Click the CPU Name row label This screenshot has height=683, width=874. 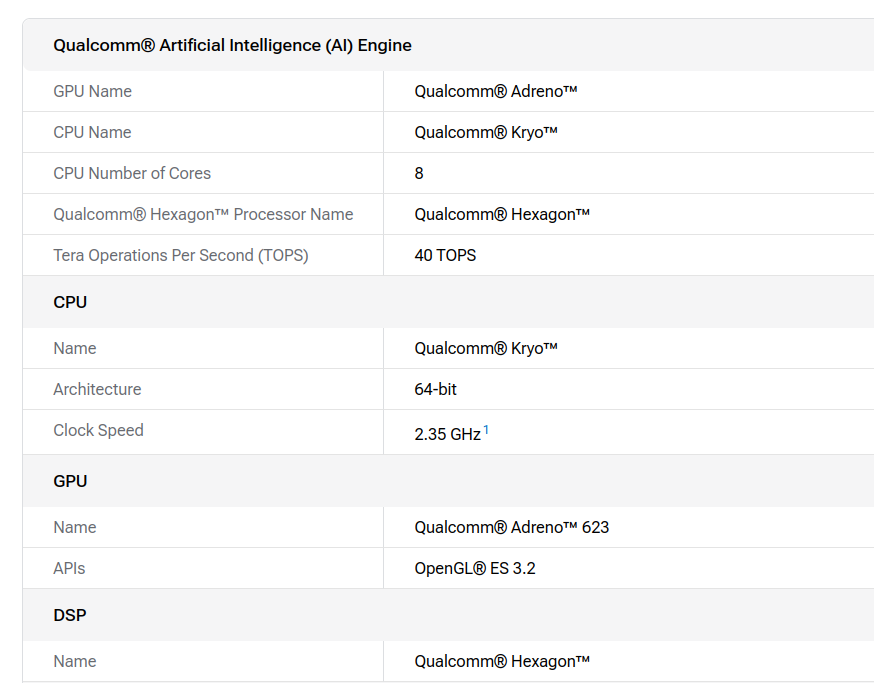tap(92, 132)
